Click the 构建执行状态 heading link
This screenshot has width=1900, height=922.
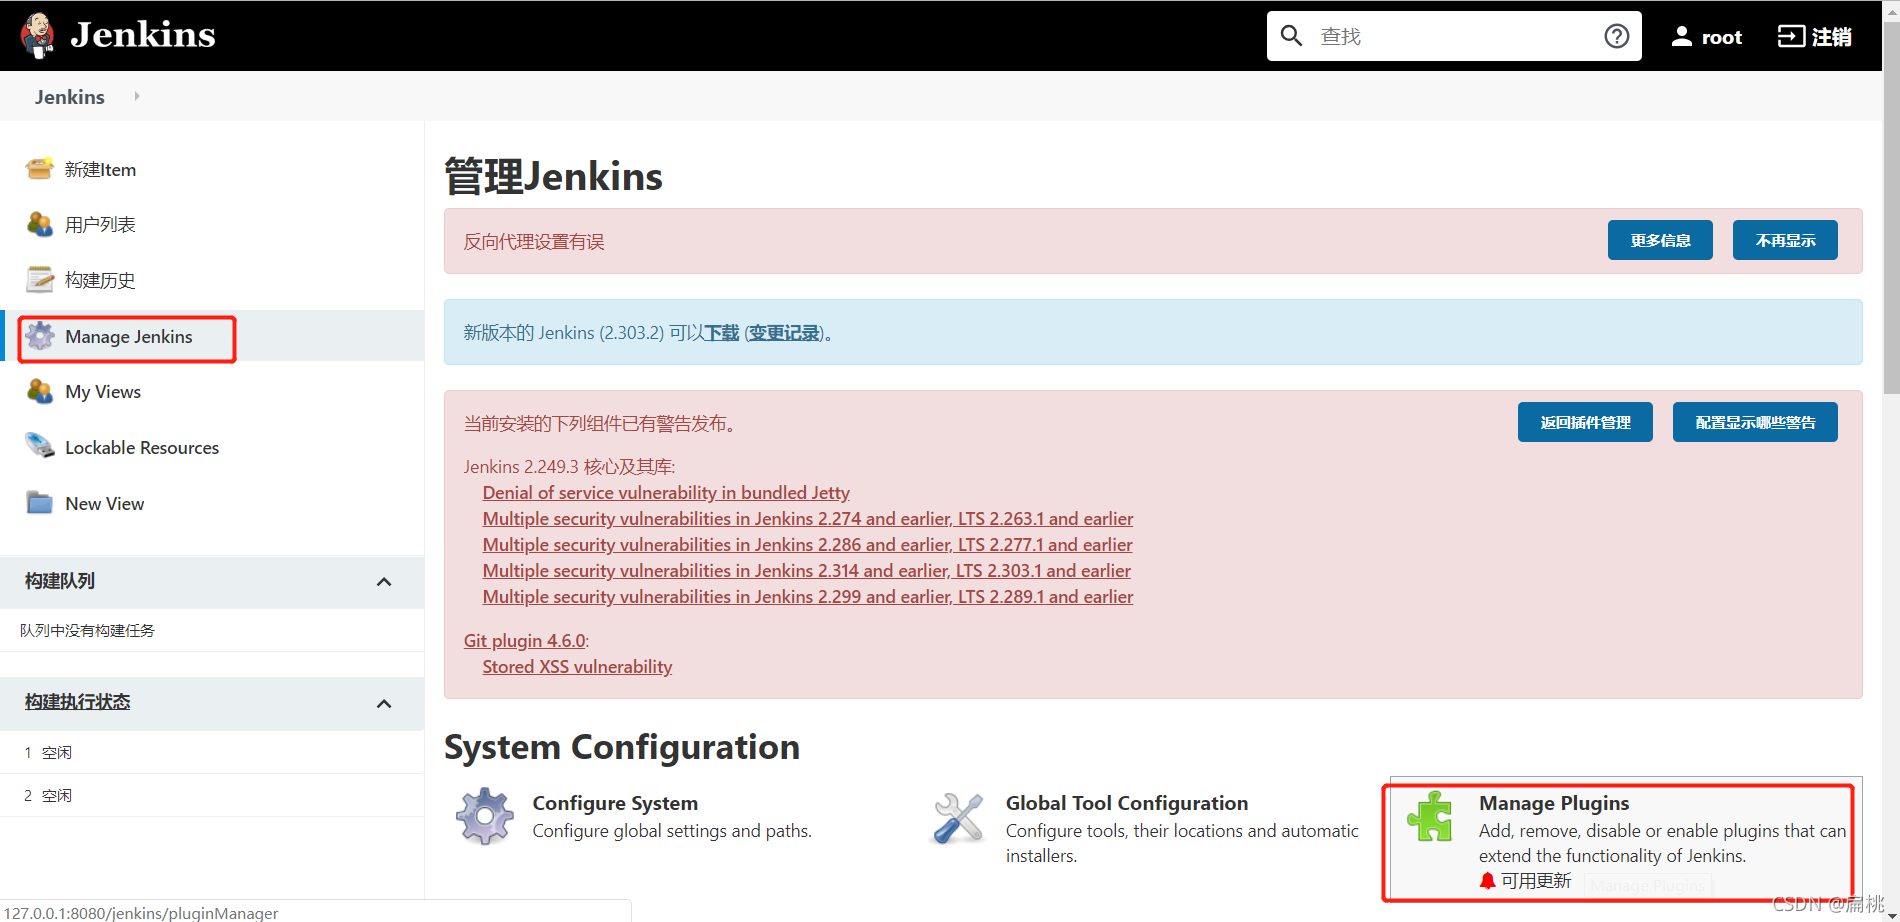coord(78,702)
